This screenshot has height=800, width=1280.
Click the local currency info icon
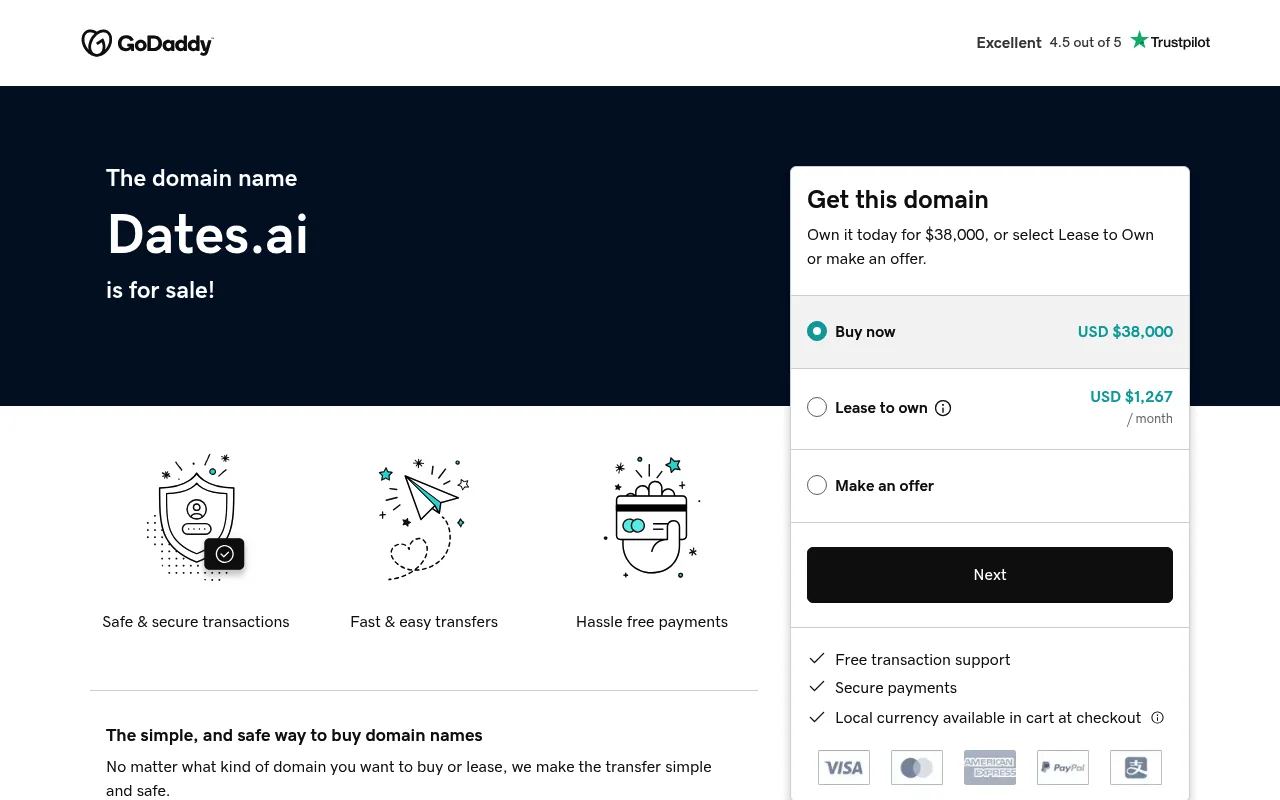1158,717
